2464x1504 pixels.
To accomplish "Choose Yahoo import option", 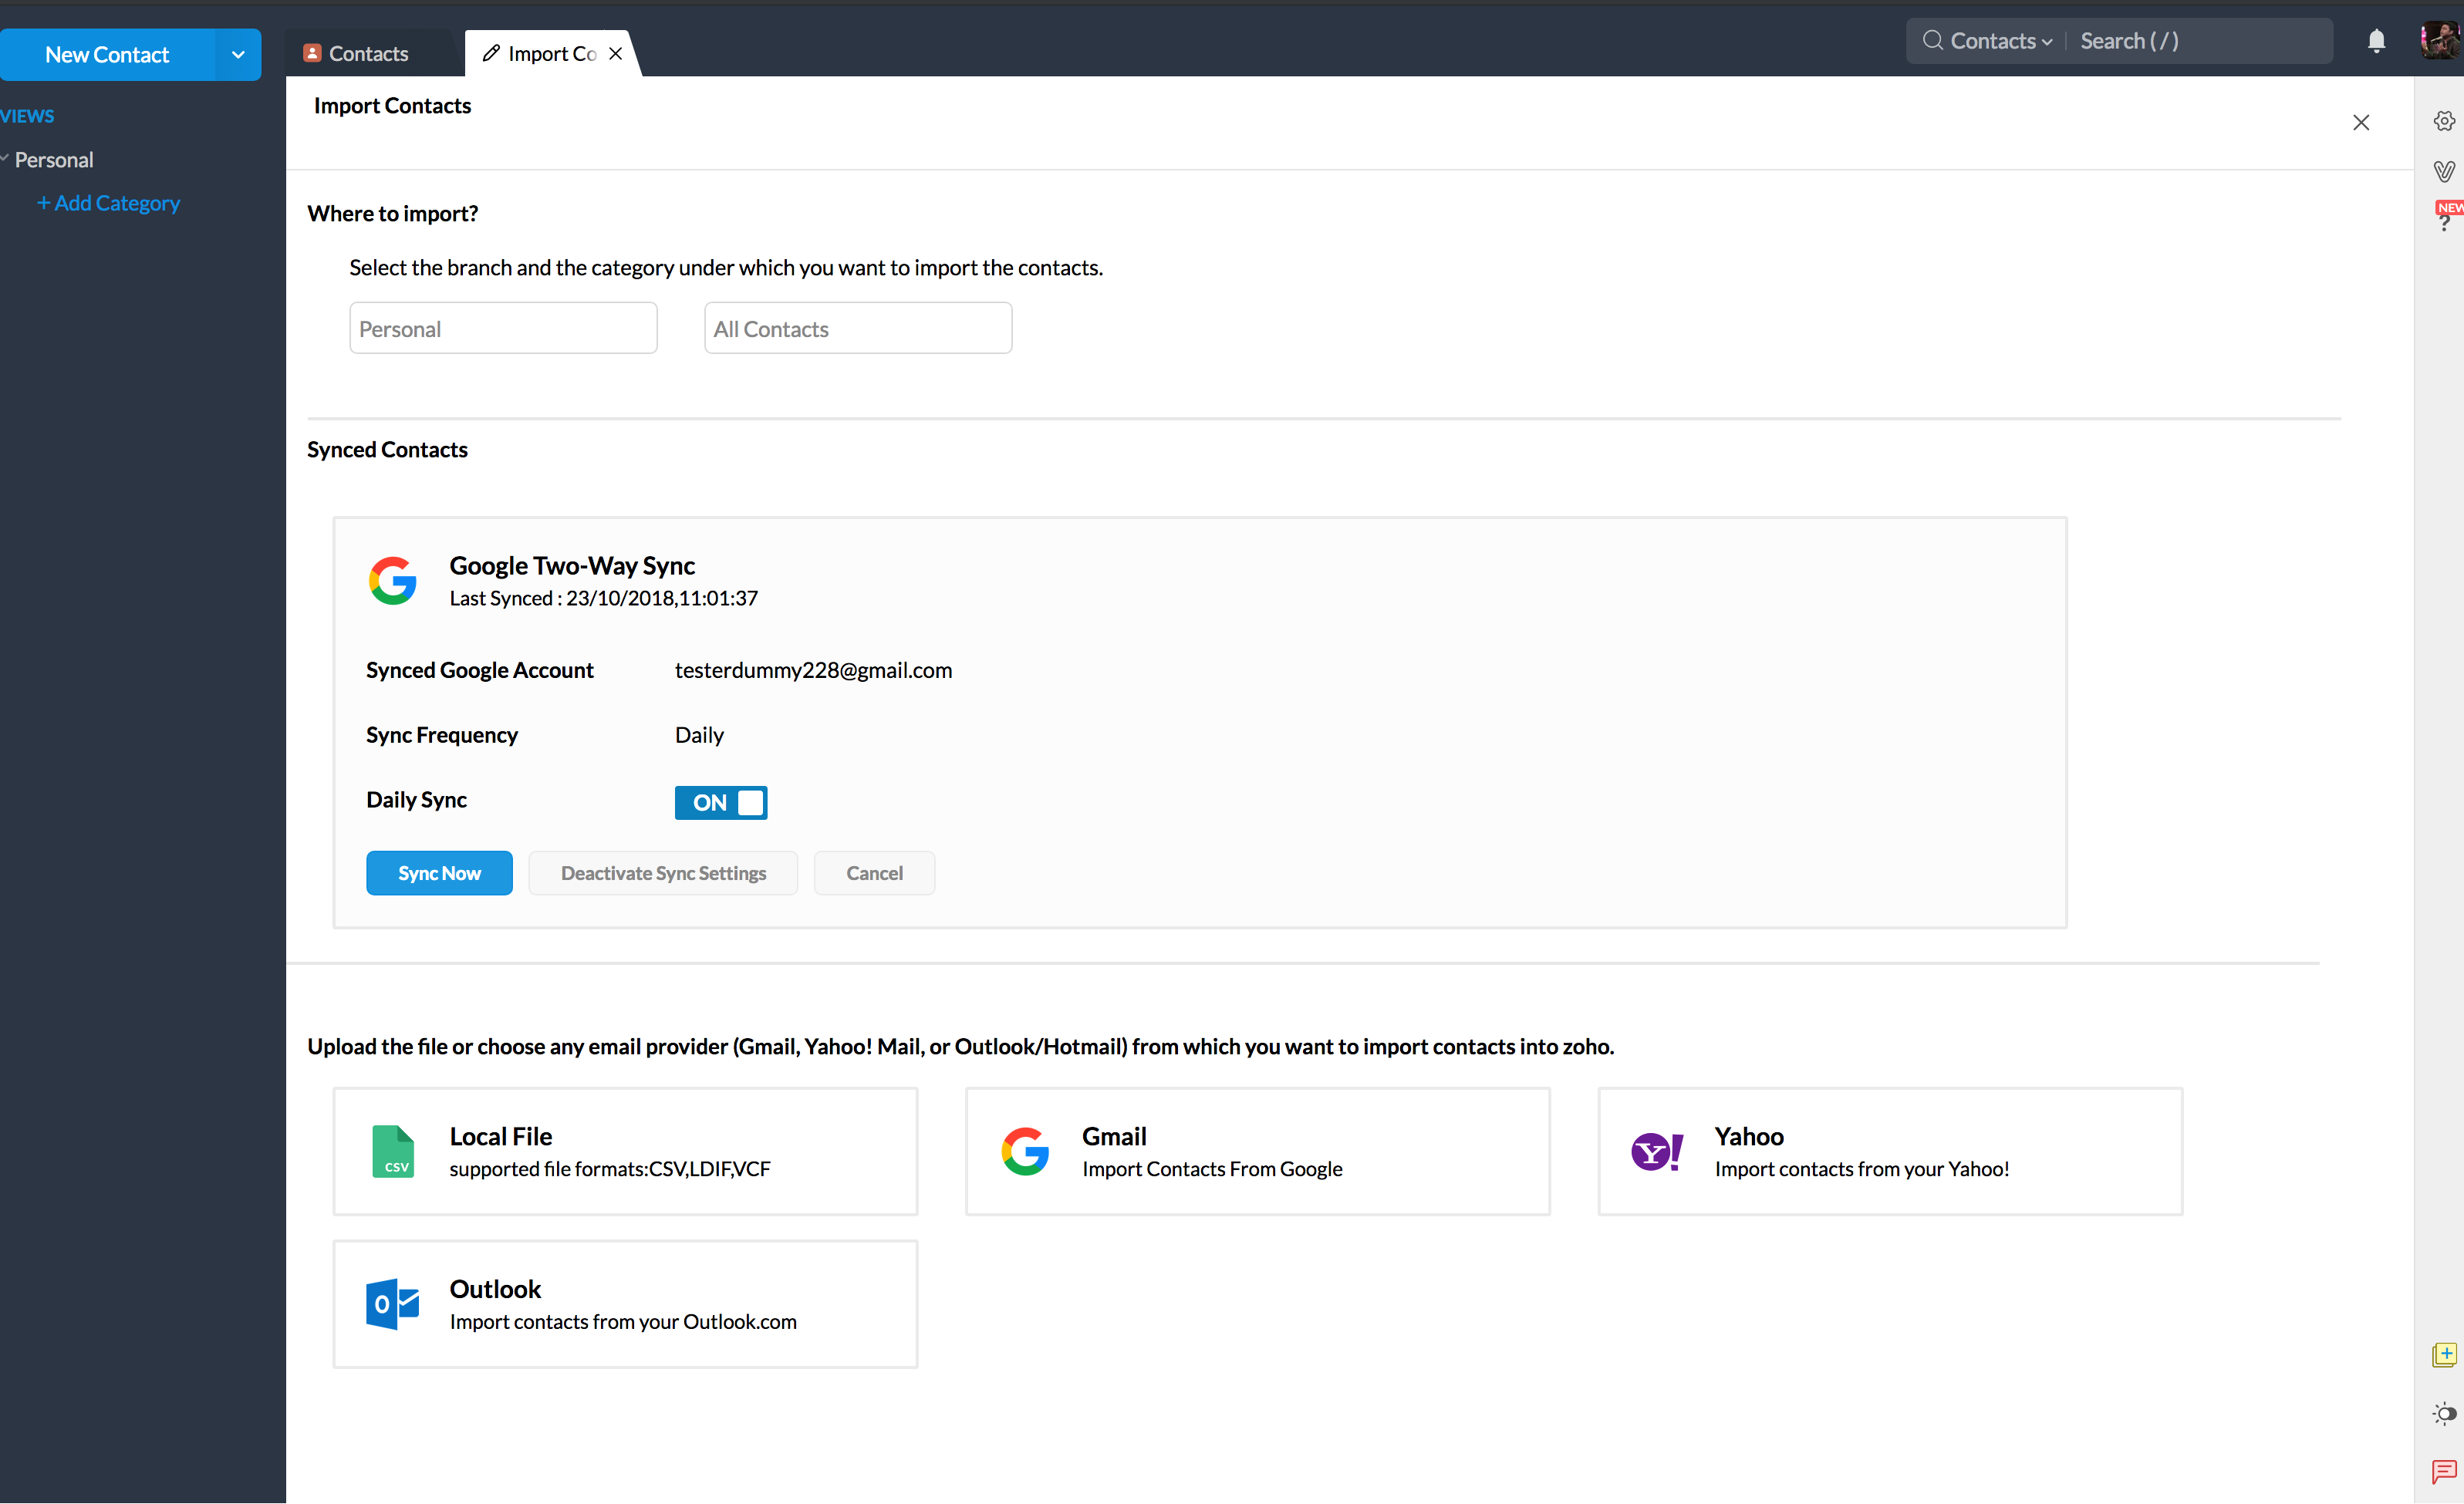I will [1890, 1151].
